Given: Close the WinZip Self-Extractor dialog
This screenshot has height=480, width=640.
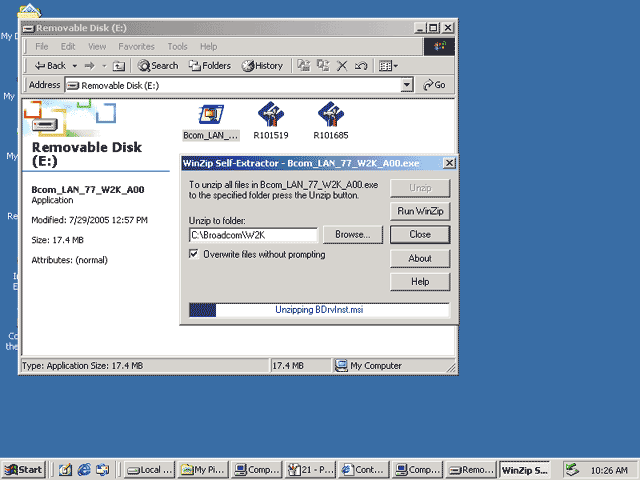Looking at the screenshot, I should click(449, 163).
